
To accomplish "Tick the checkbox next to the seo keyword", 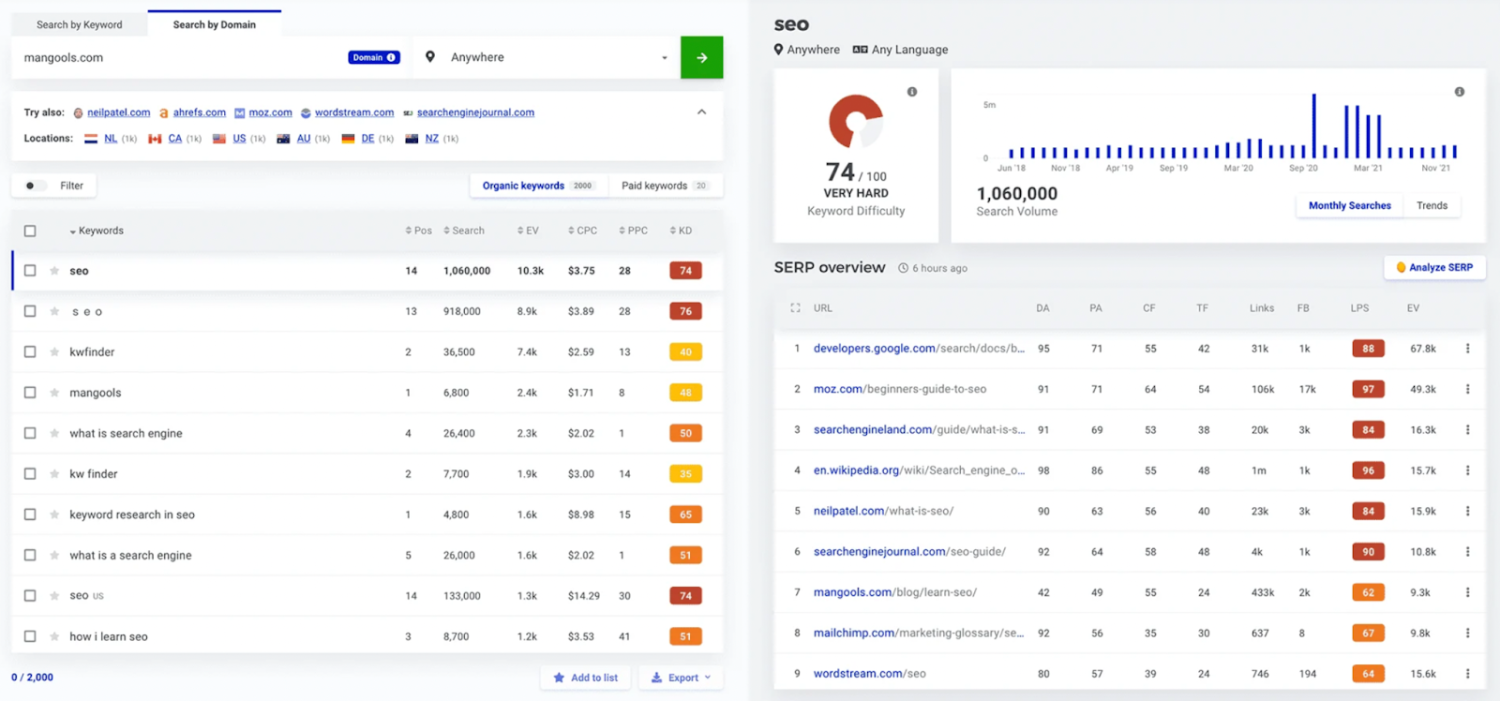I will [29, 270].
